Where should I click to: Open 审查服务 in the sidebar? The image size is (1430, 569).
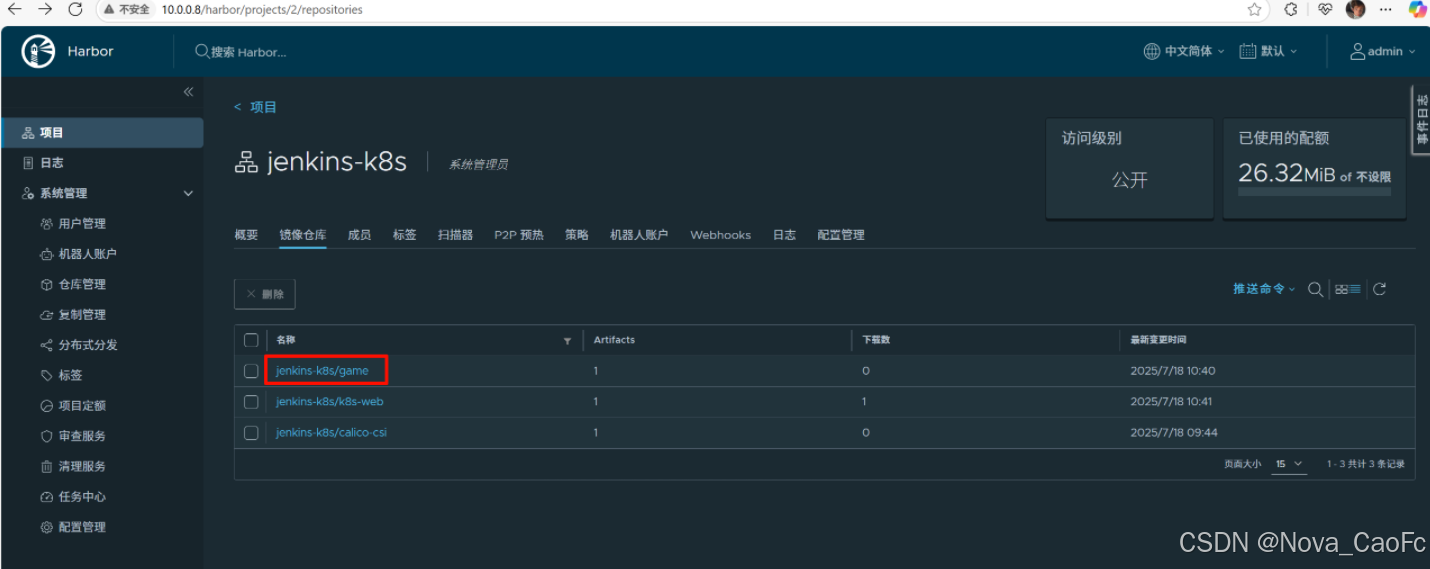(x=82, y=436)
